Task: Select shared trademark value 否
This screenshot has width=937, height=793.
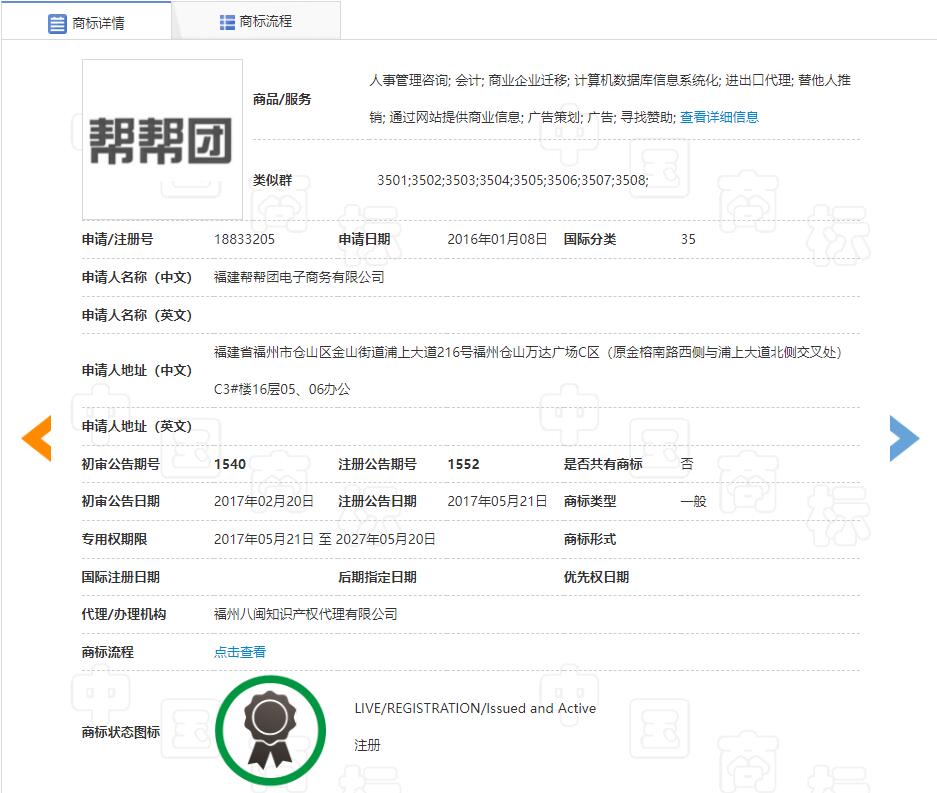Action: [687, 464]
